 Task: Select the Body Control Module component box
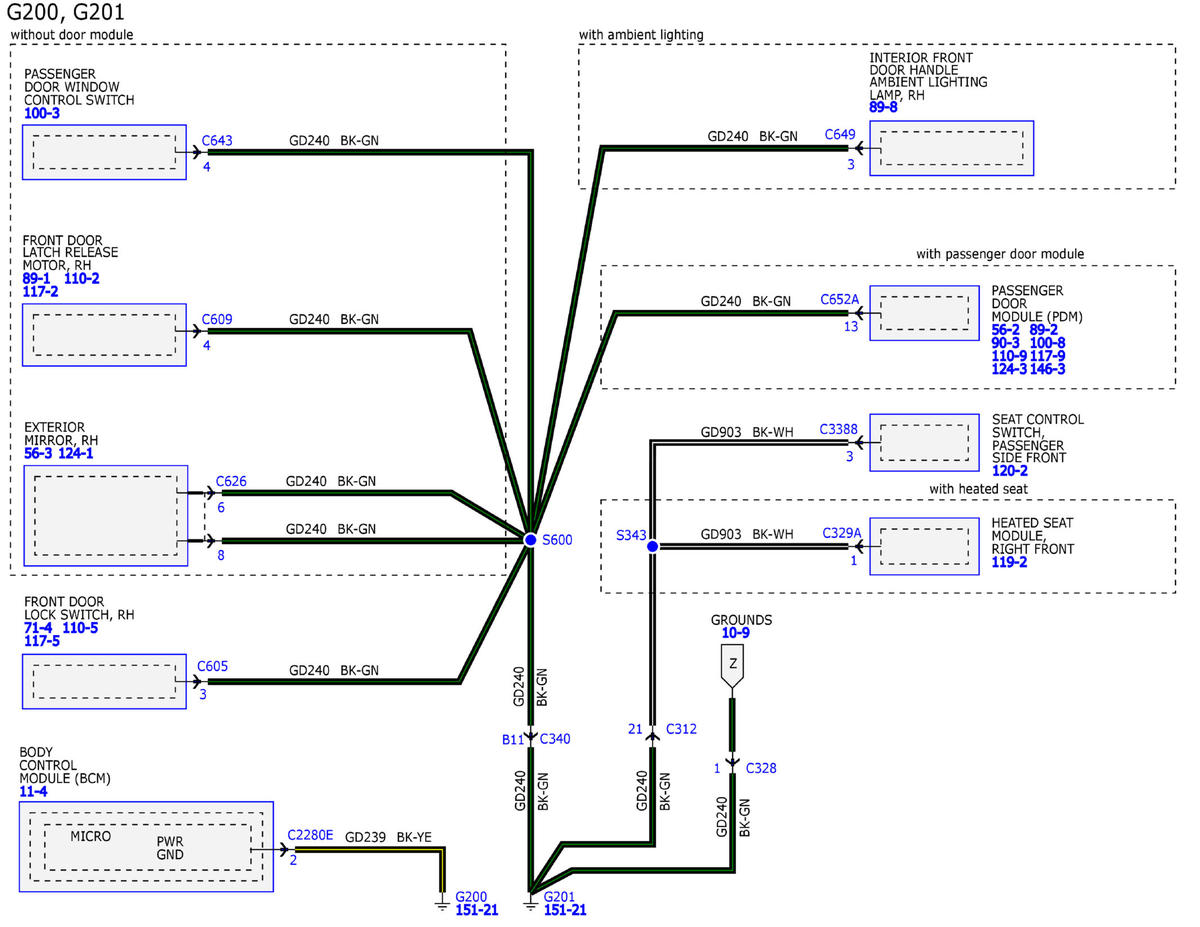point(146,846)
